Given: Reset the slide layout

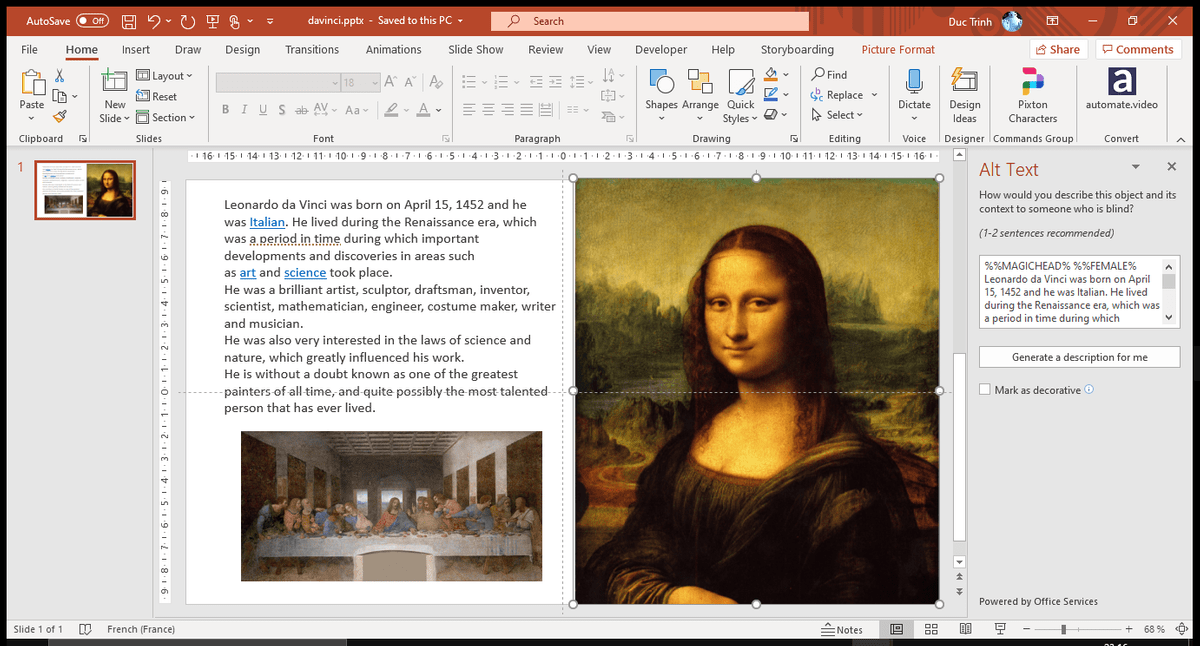Looking at the screenshot, I should (157, 97).
